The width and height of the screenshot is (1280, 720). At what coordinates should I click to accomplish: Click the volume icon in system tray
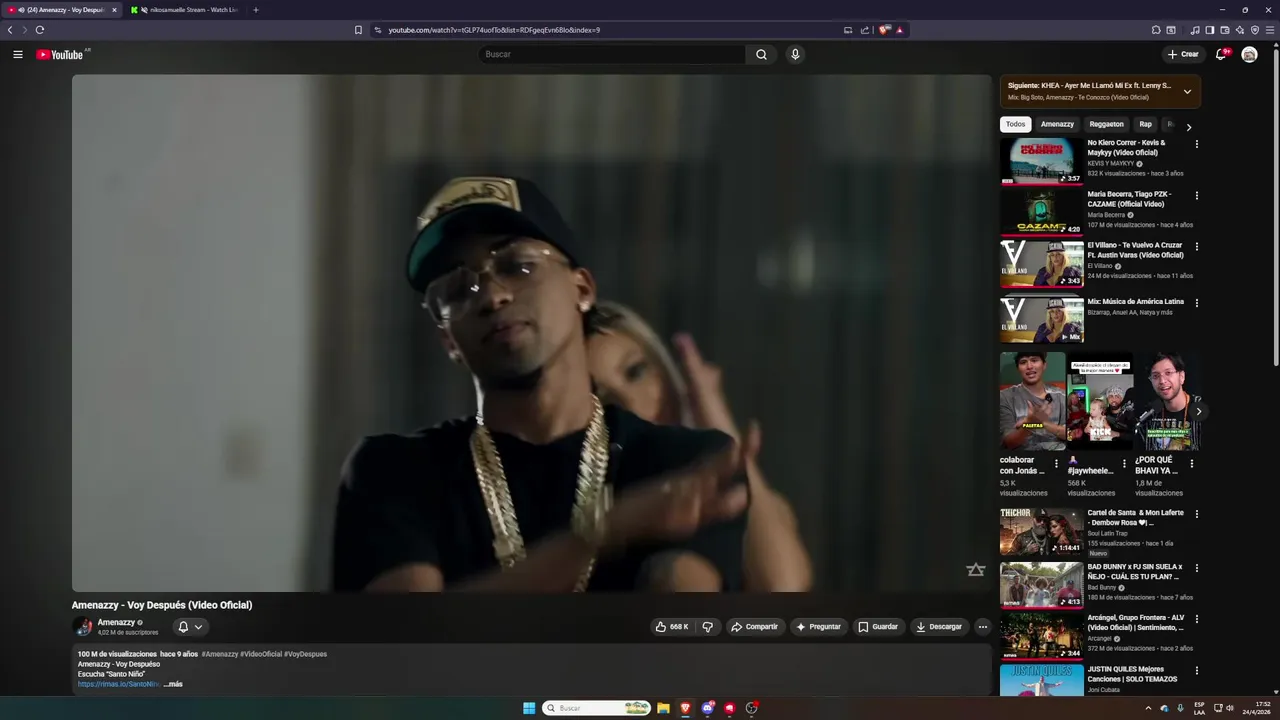[x=1229, y=708]
